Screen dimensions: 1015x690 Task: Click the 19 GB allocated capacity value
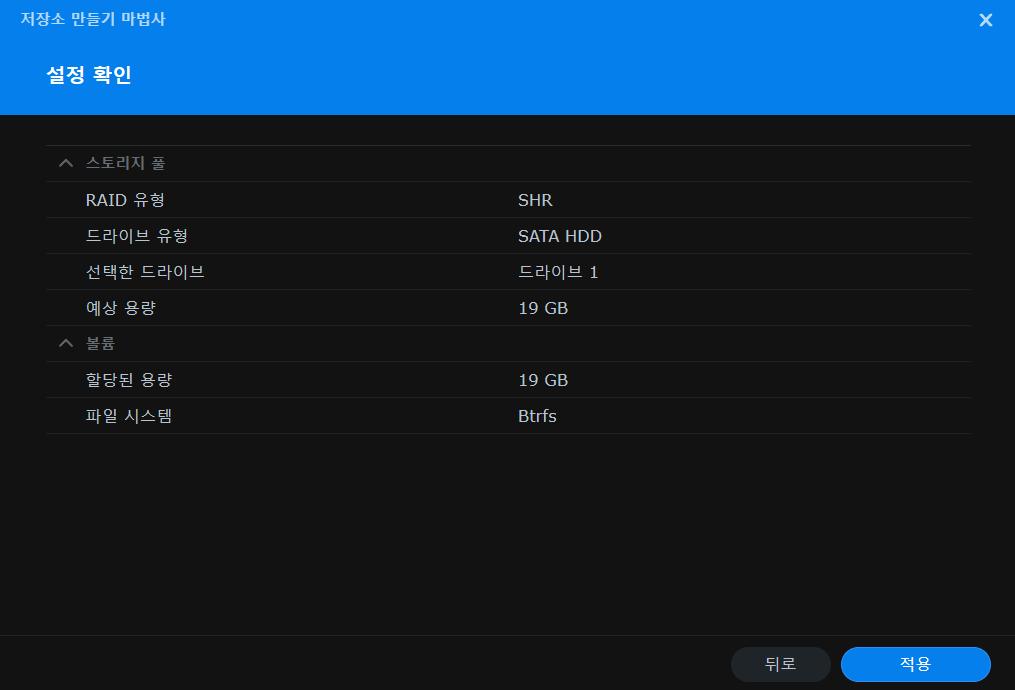click(543, 380)
